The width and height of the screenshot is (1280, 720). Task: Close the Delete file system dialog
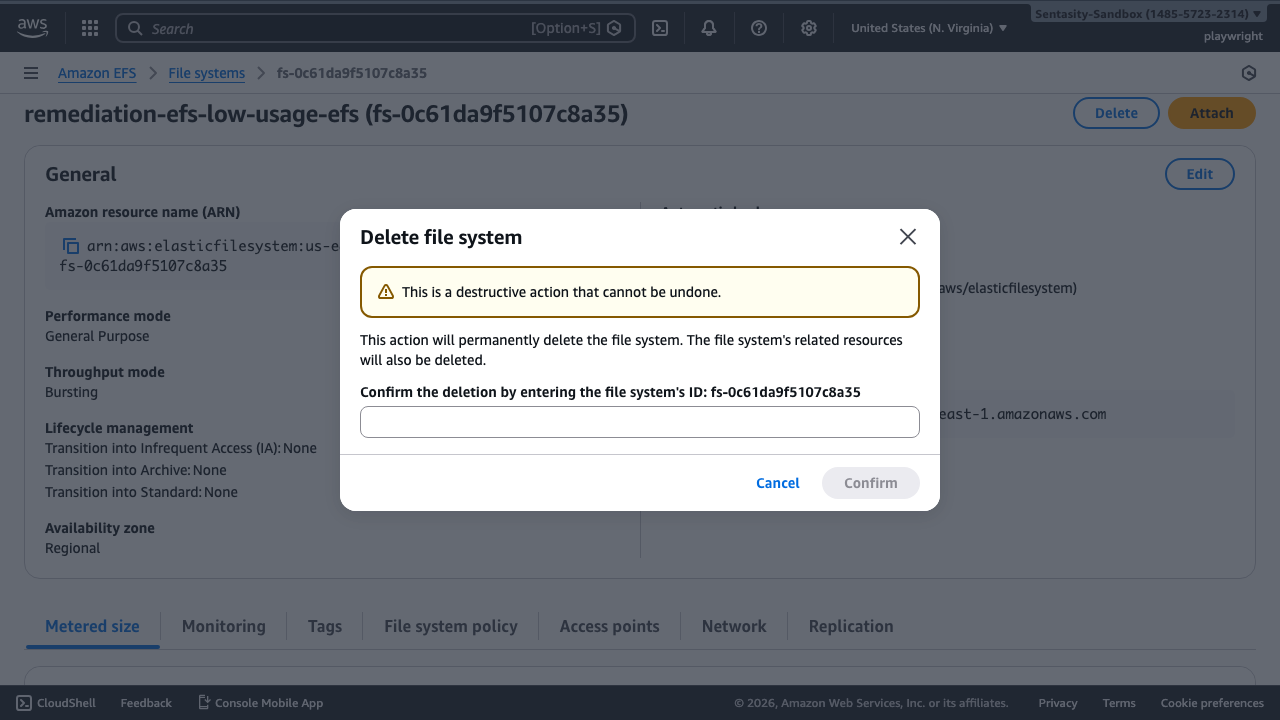click(907, 237)
